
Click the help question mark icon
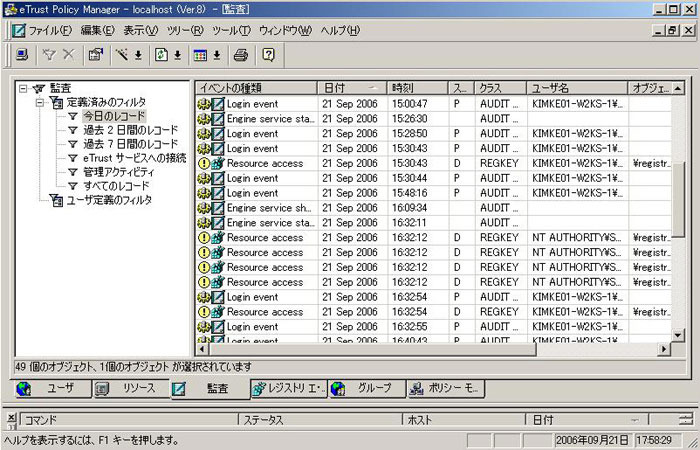pos(268,55)
